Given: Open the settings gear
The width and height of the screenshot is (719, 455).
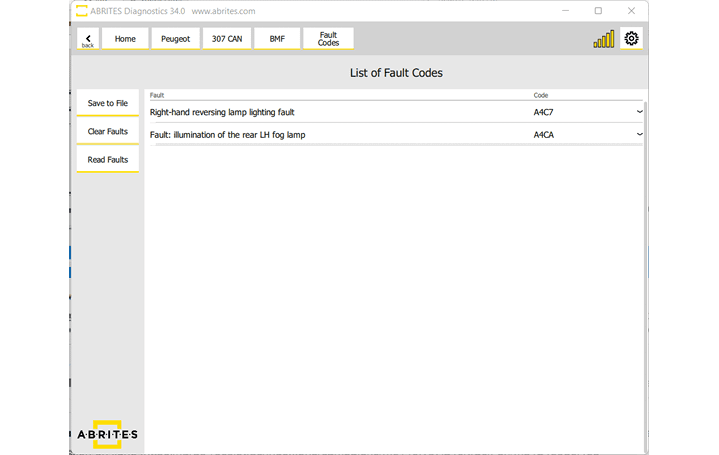Looking at the screenshot, I should pos(631,39).
